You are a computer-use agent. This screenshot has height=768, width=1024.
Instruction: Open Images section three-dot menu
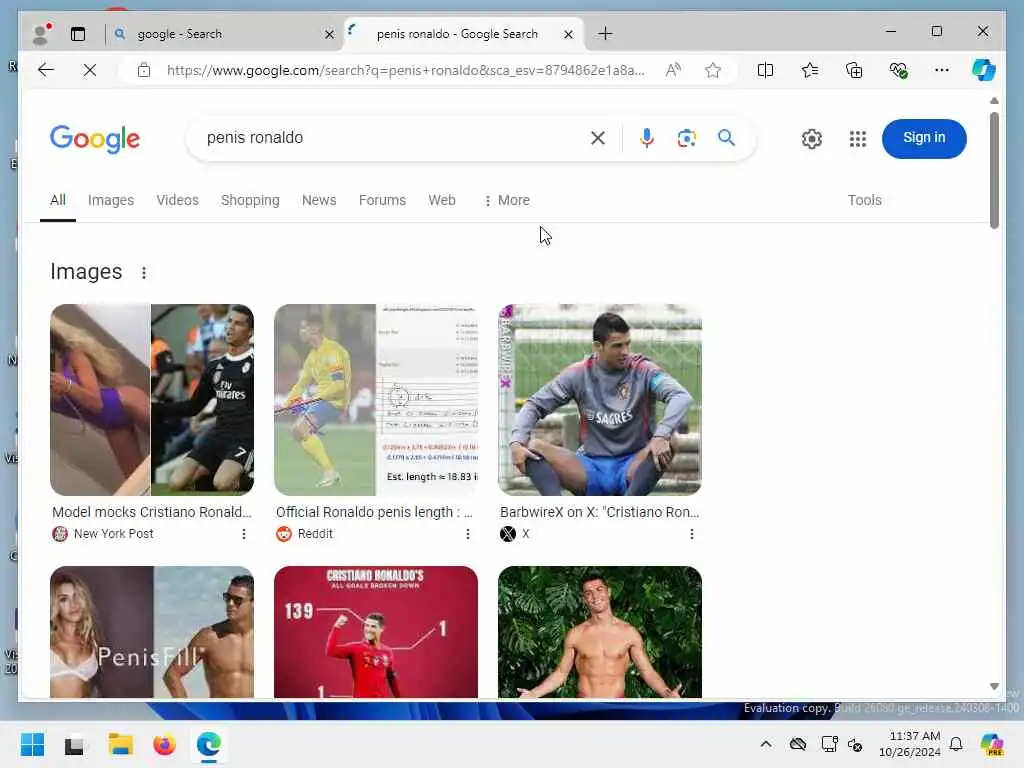(x=144, y=272)
